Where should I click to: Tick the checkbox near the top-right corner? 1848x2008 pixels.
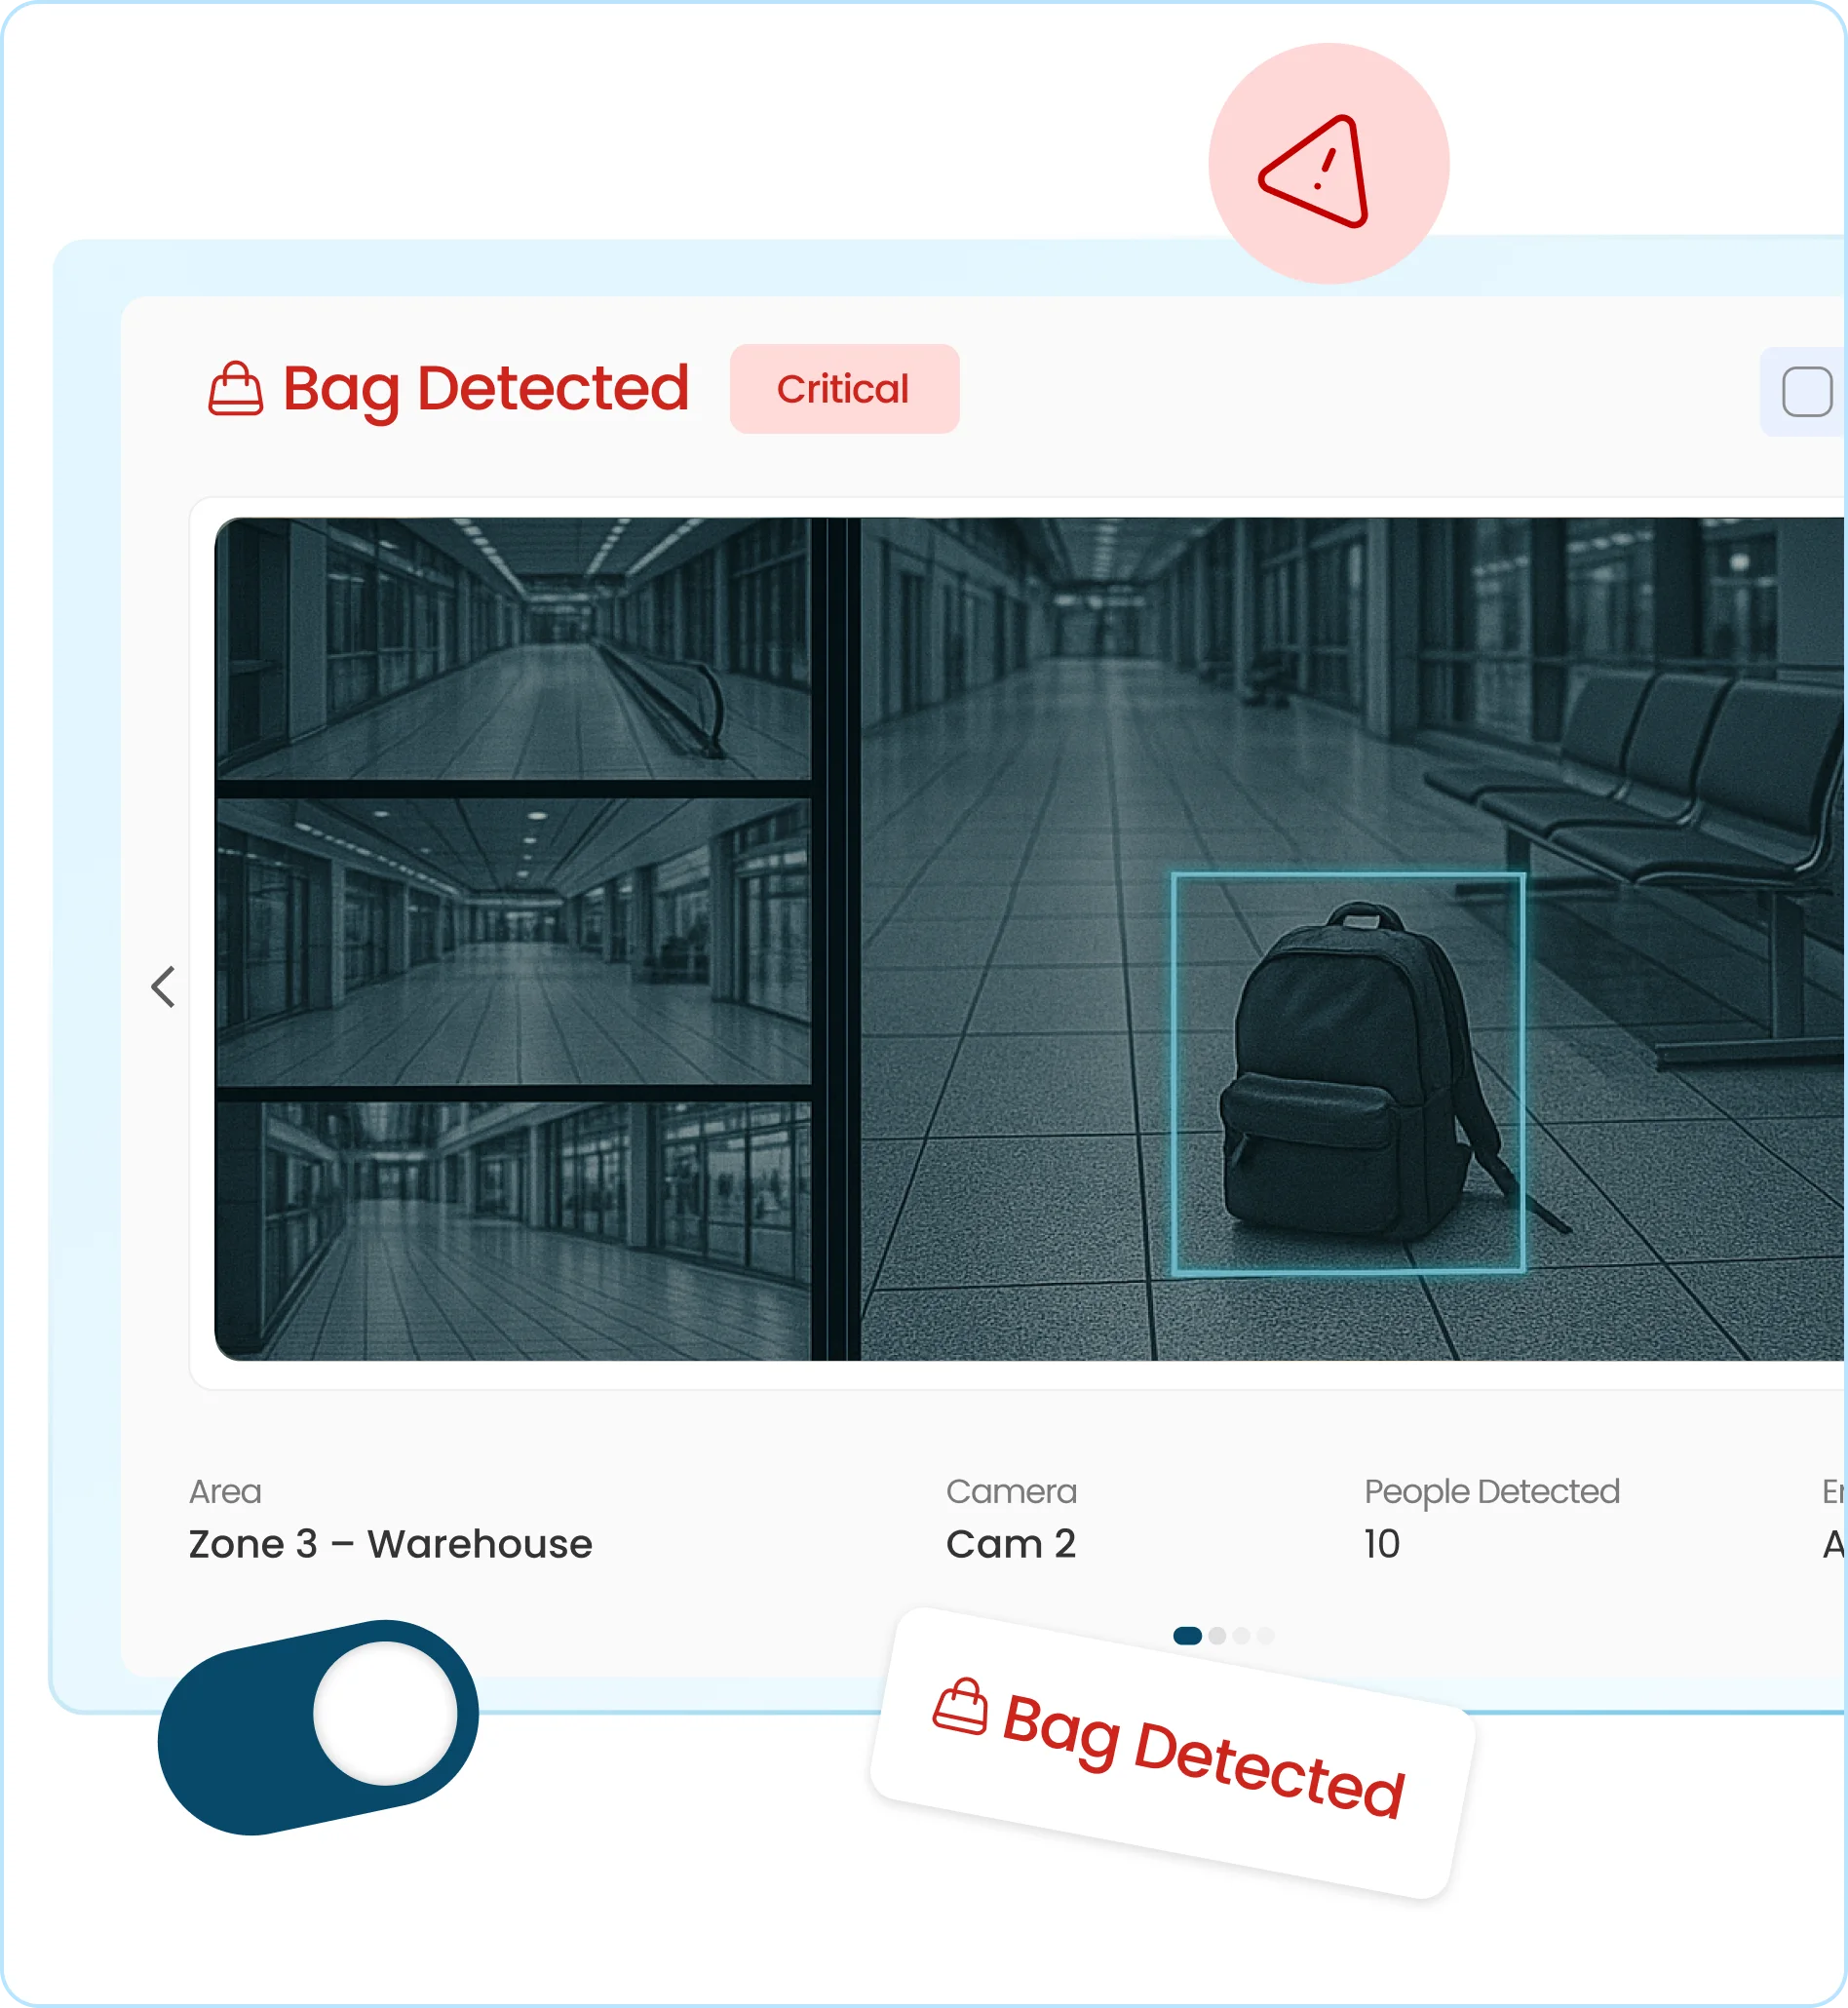1808,393
